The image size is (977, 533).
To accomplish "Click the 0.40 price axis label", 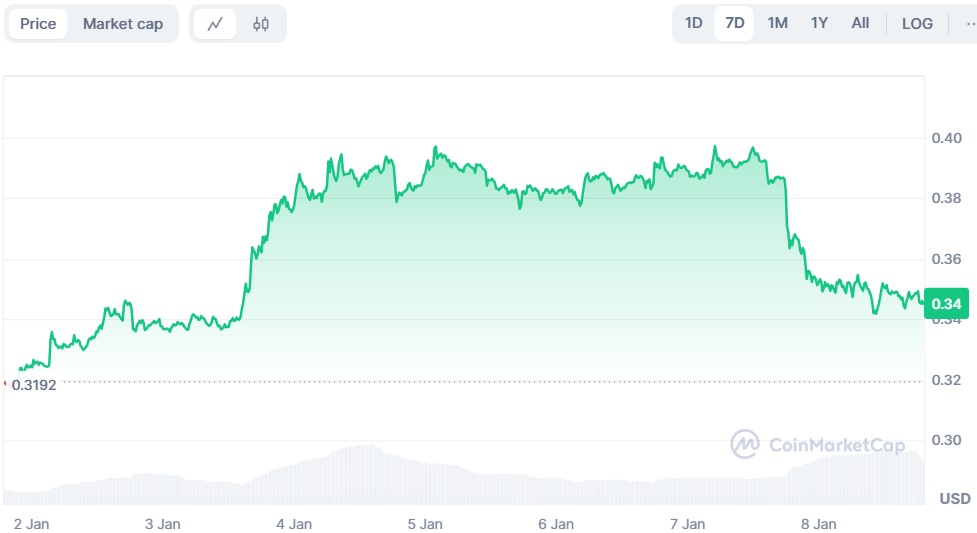I will click(x=947, y=138).
